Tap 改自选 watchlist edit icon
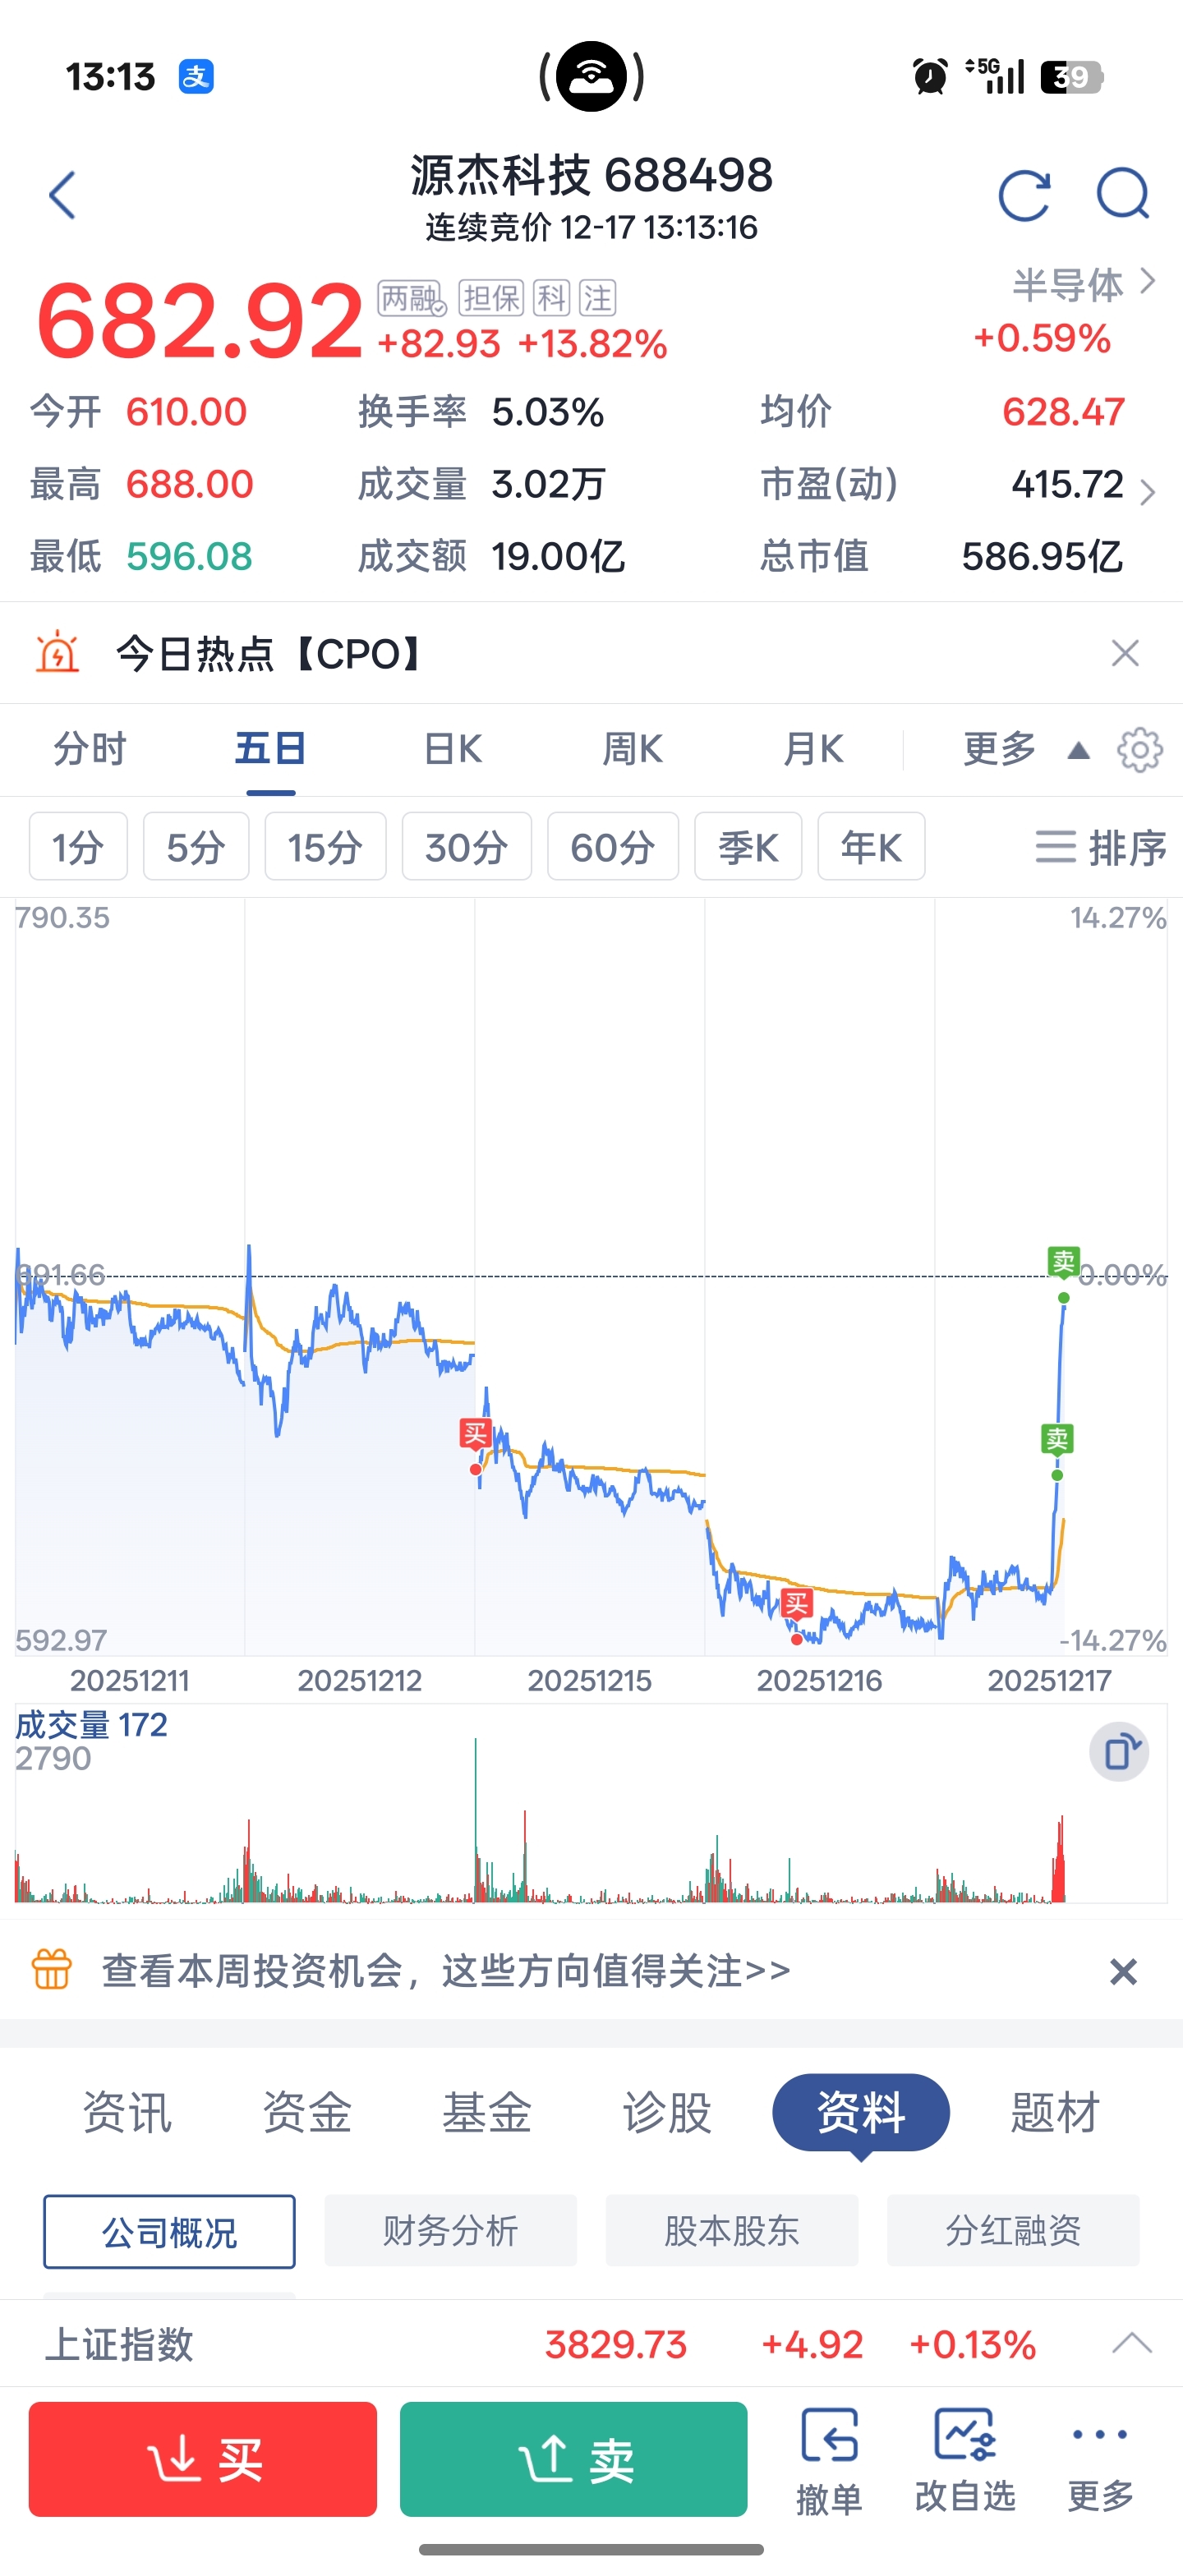Screen dimensions: 1183x2576 [965, 2460]
